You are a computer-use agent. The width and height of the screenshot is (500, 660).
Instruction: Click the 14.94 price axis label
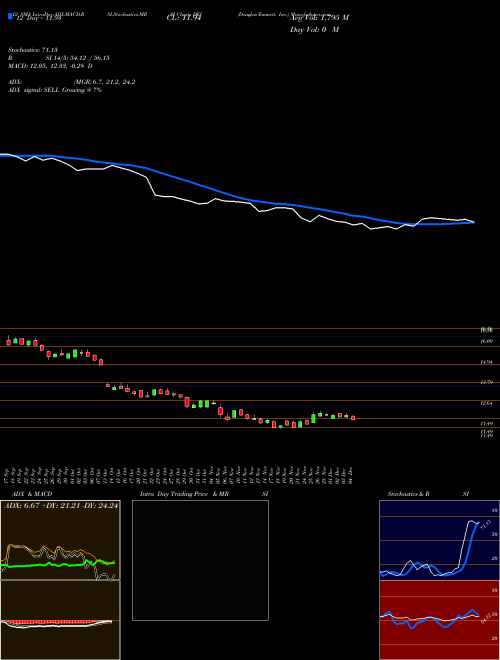(487, 362)
